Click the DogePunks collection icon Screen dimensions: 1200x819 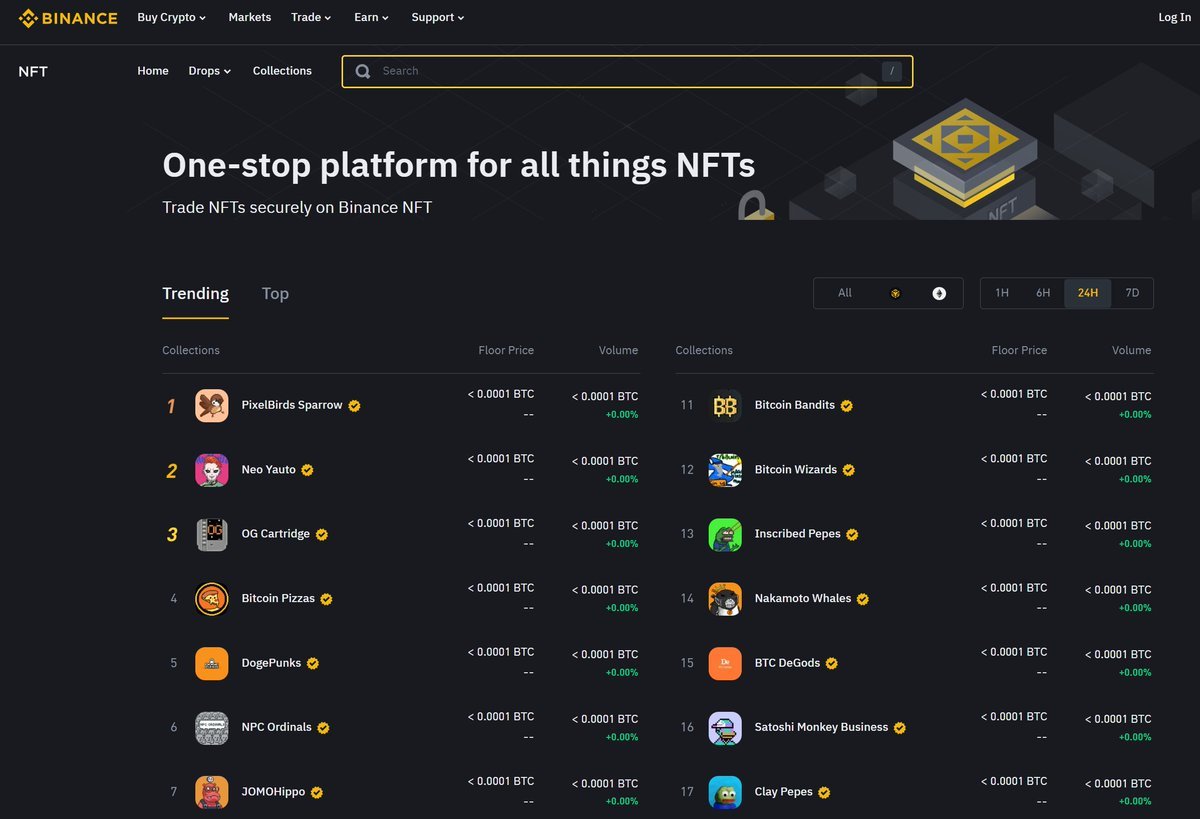point(212,663)
